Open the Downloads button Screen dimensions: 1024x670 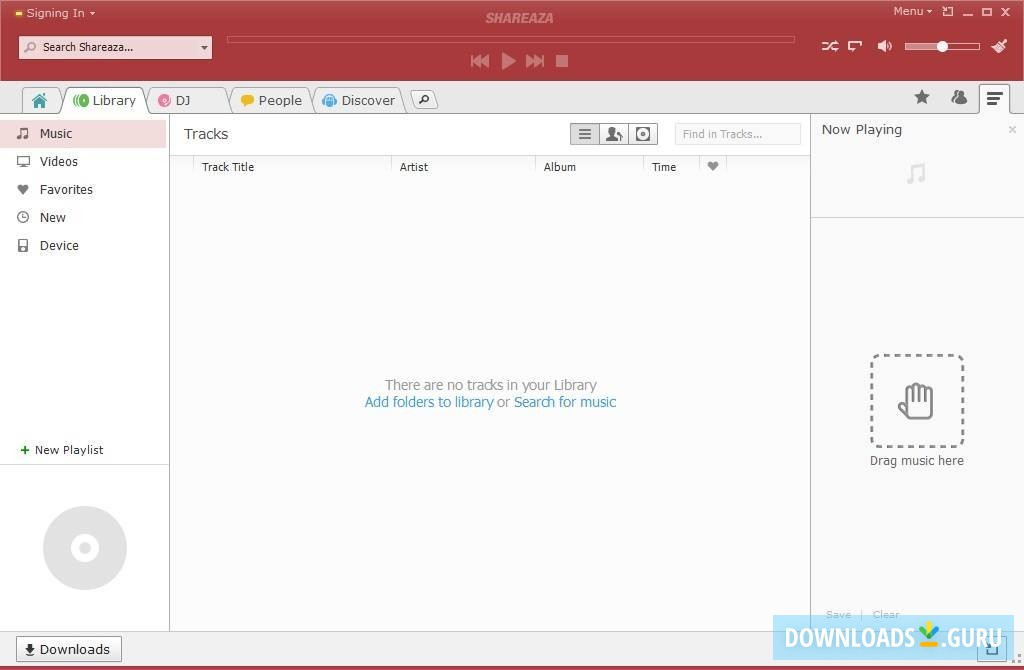[x=69, y=649]
